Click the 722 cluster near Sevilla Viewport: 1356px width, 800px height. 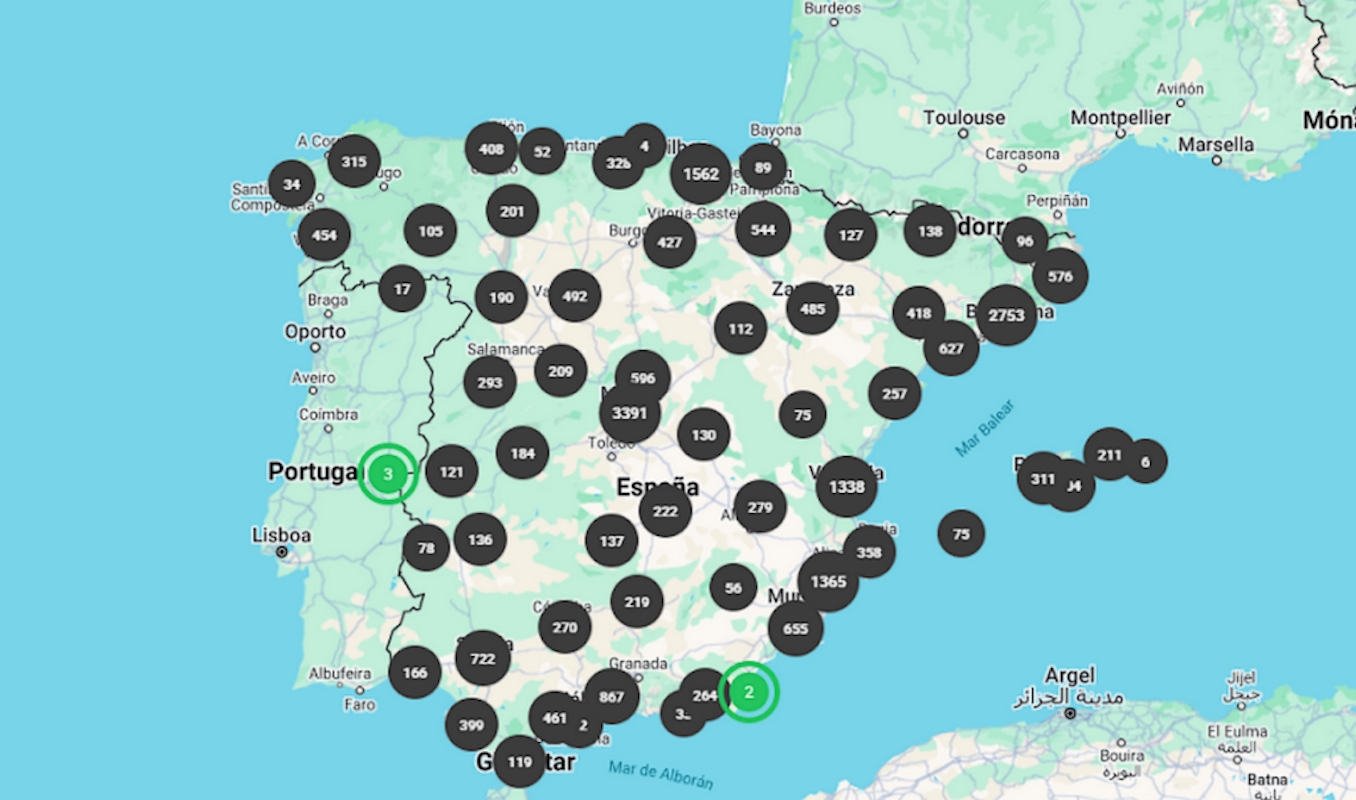pos(482,659)
